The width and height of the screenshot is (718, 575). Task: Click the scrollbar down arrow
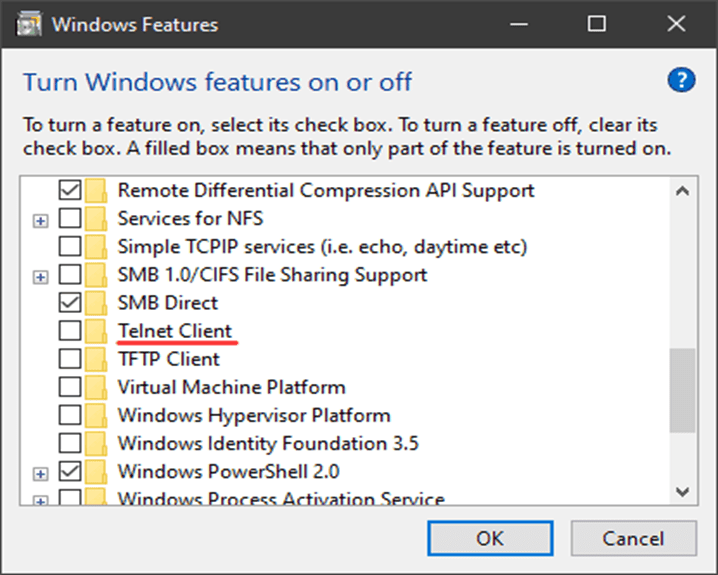point(682,492)
